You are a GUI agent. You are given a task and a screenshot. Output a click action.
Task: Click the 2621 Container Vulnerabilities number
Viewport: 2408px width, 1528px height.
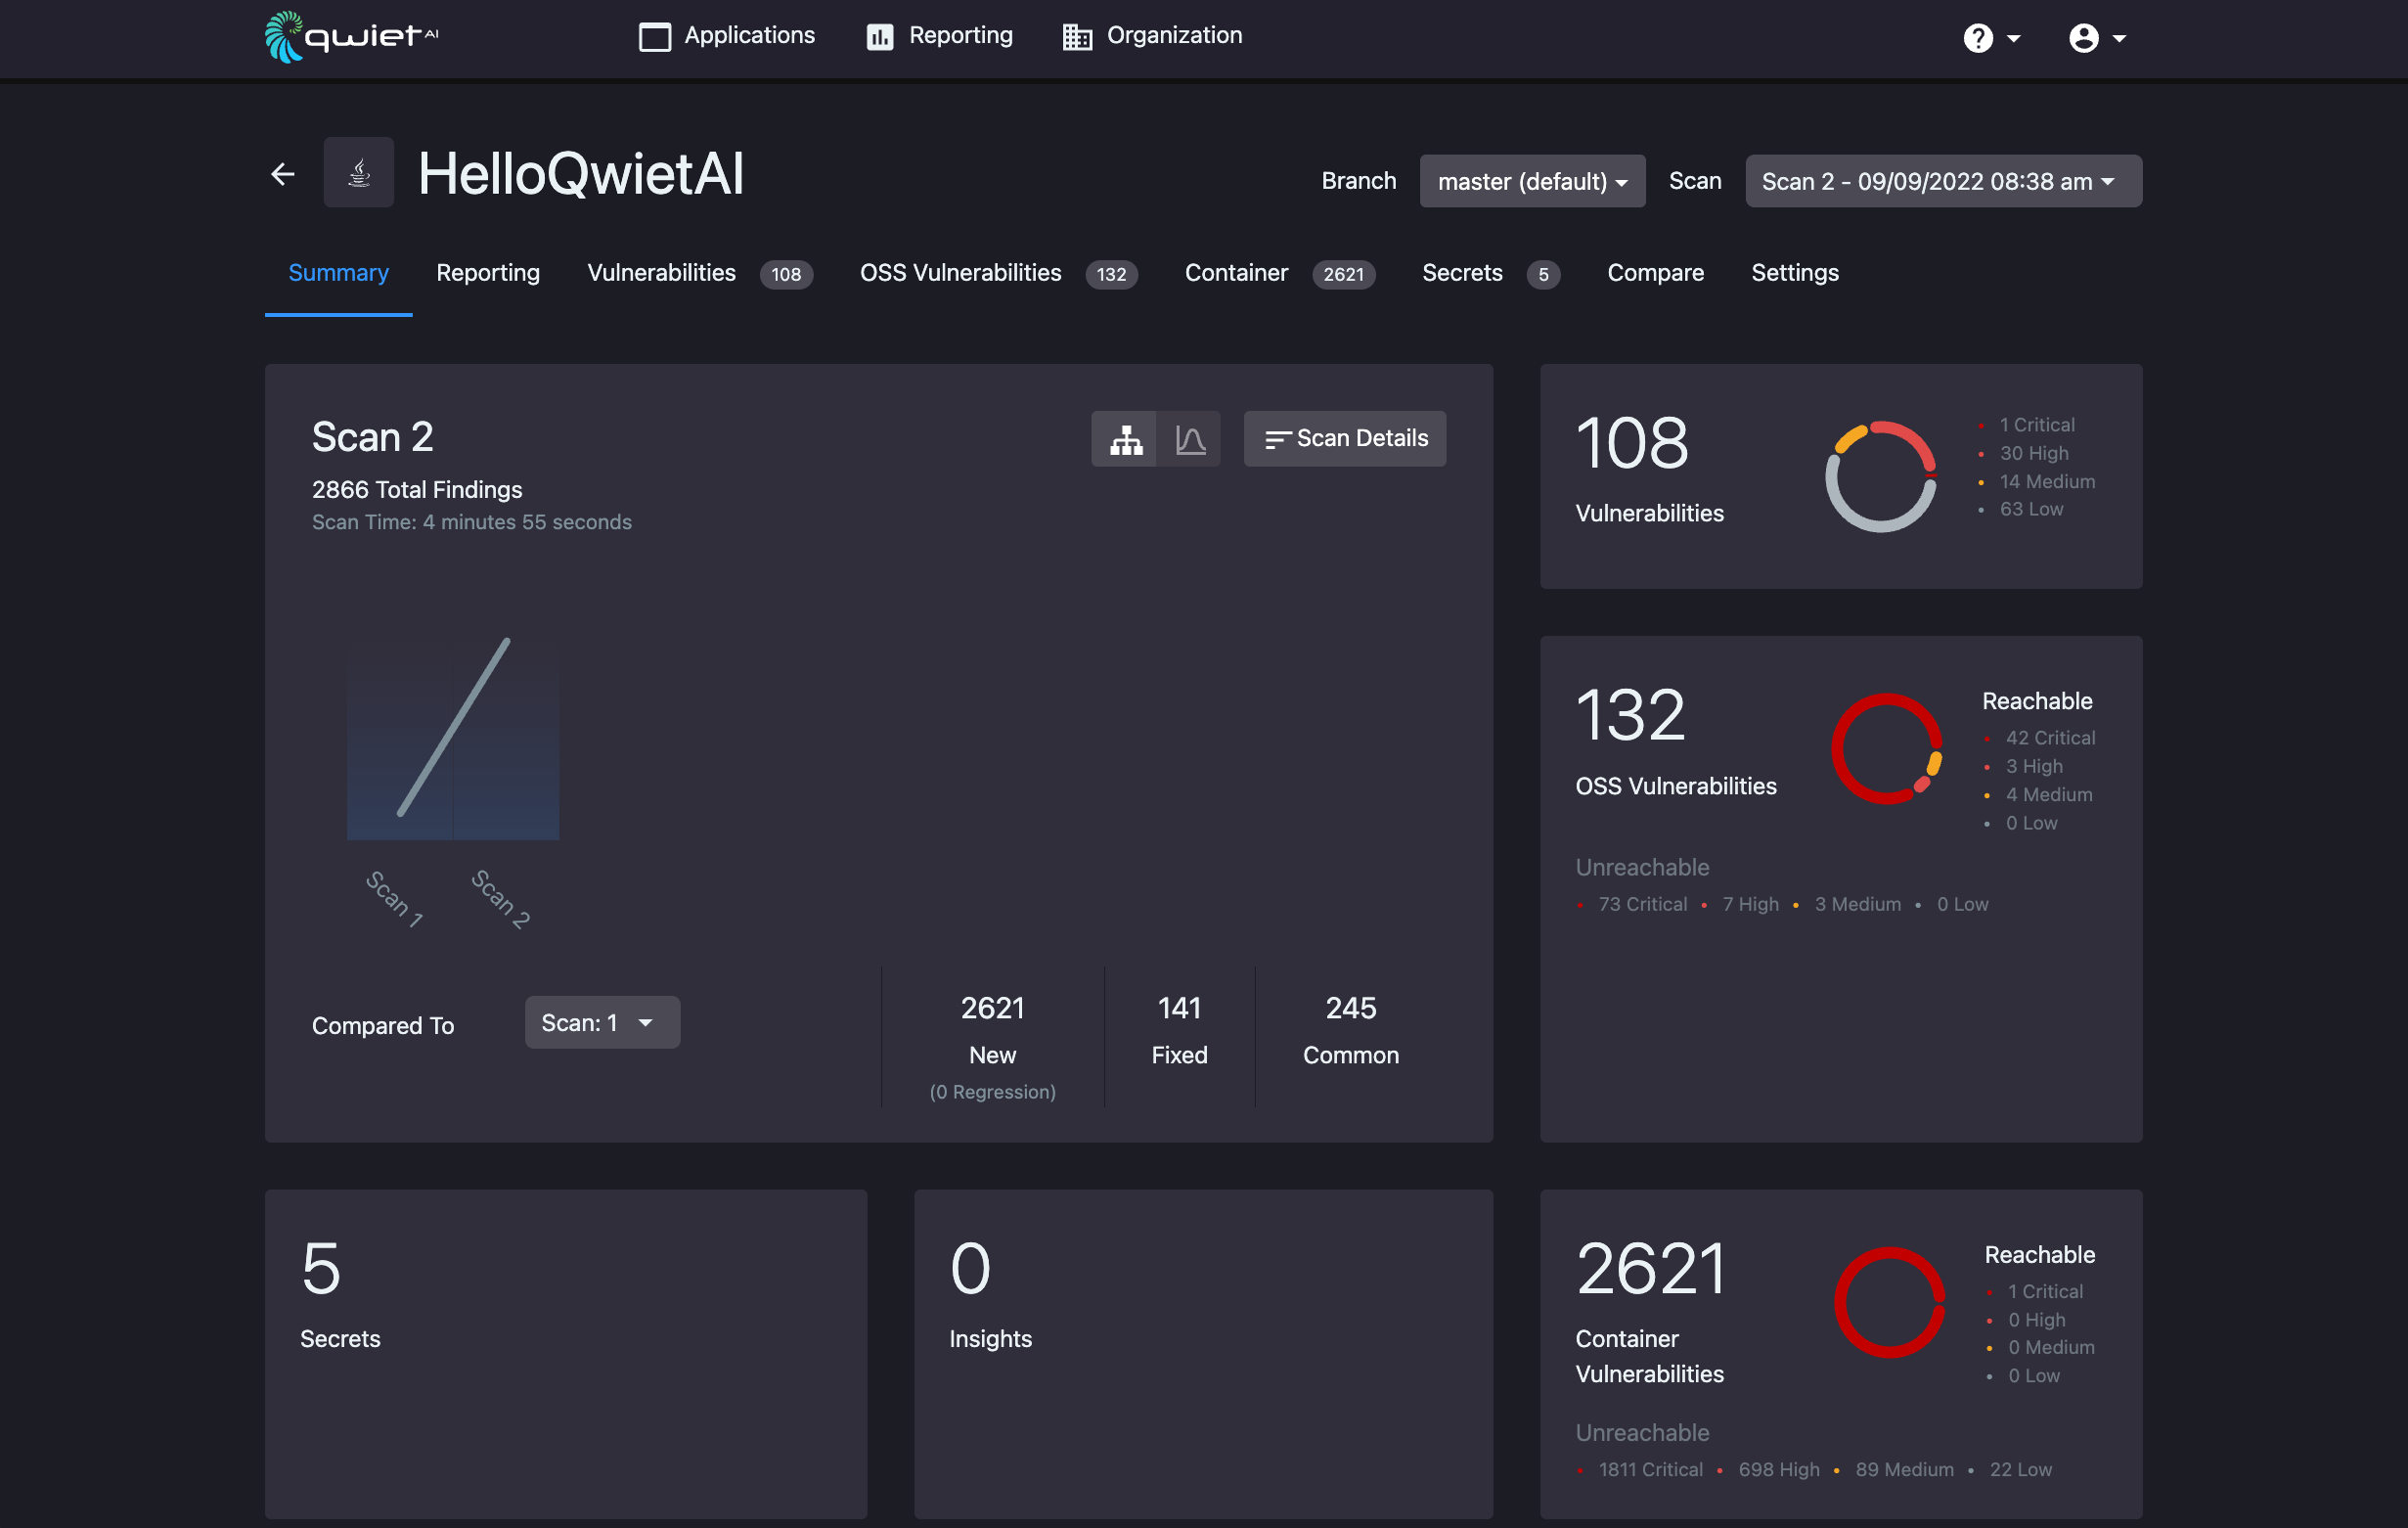point(1651,1269)
